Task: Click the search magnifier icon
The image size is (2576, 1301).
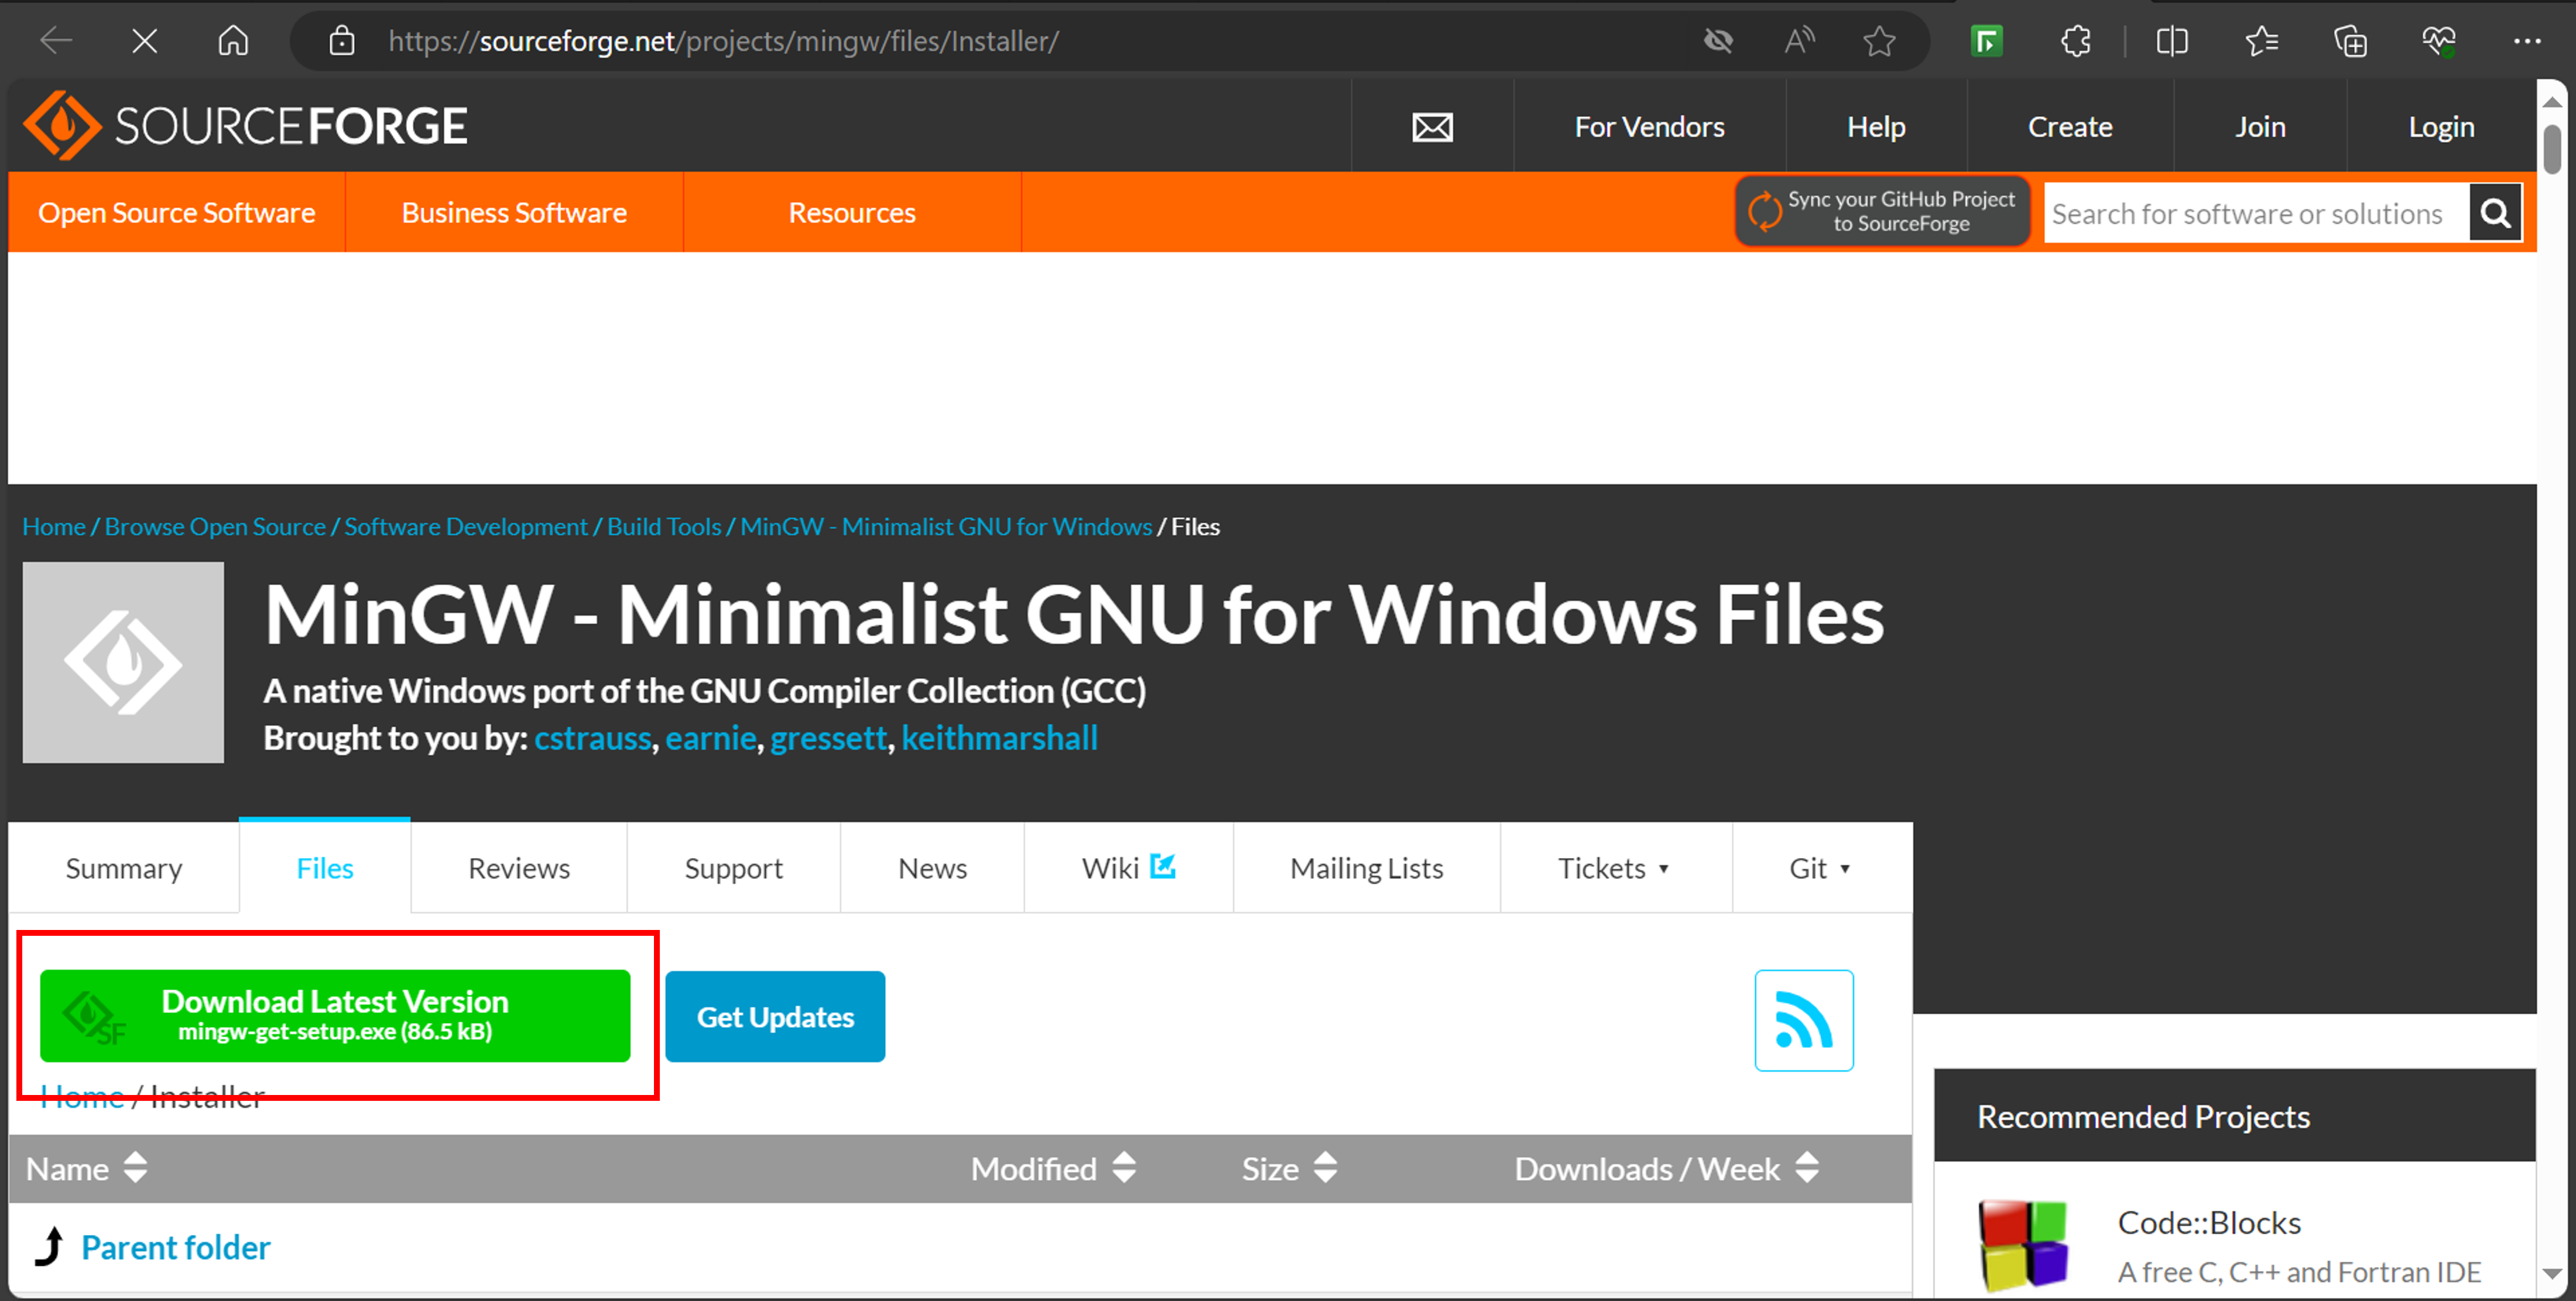Action: coord(2494,213)
